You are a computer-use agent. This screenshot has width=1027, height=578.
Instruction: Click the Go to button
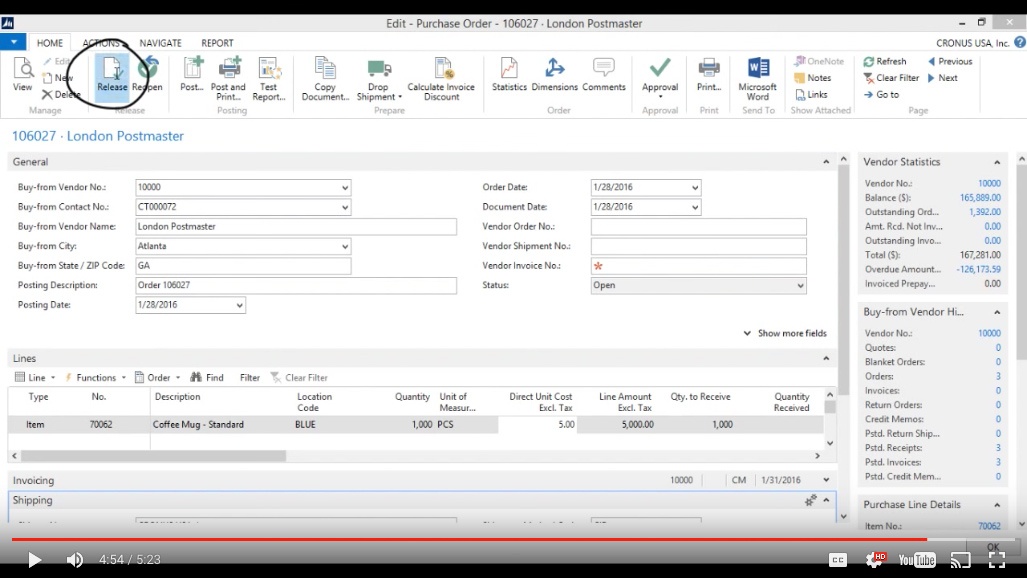[882, 94]
